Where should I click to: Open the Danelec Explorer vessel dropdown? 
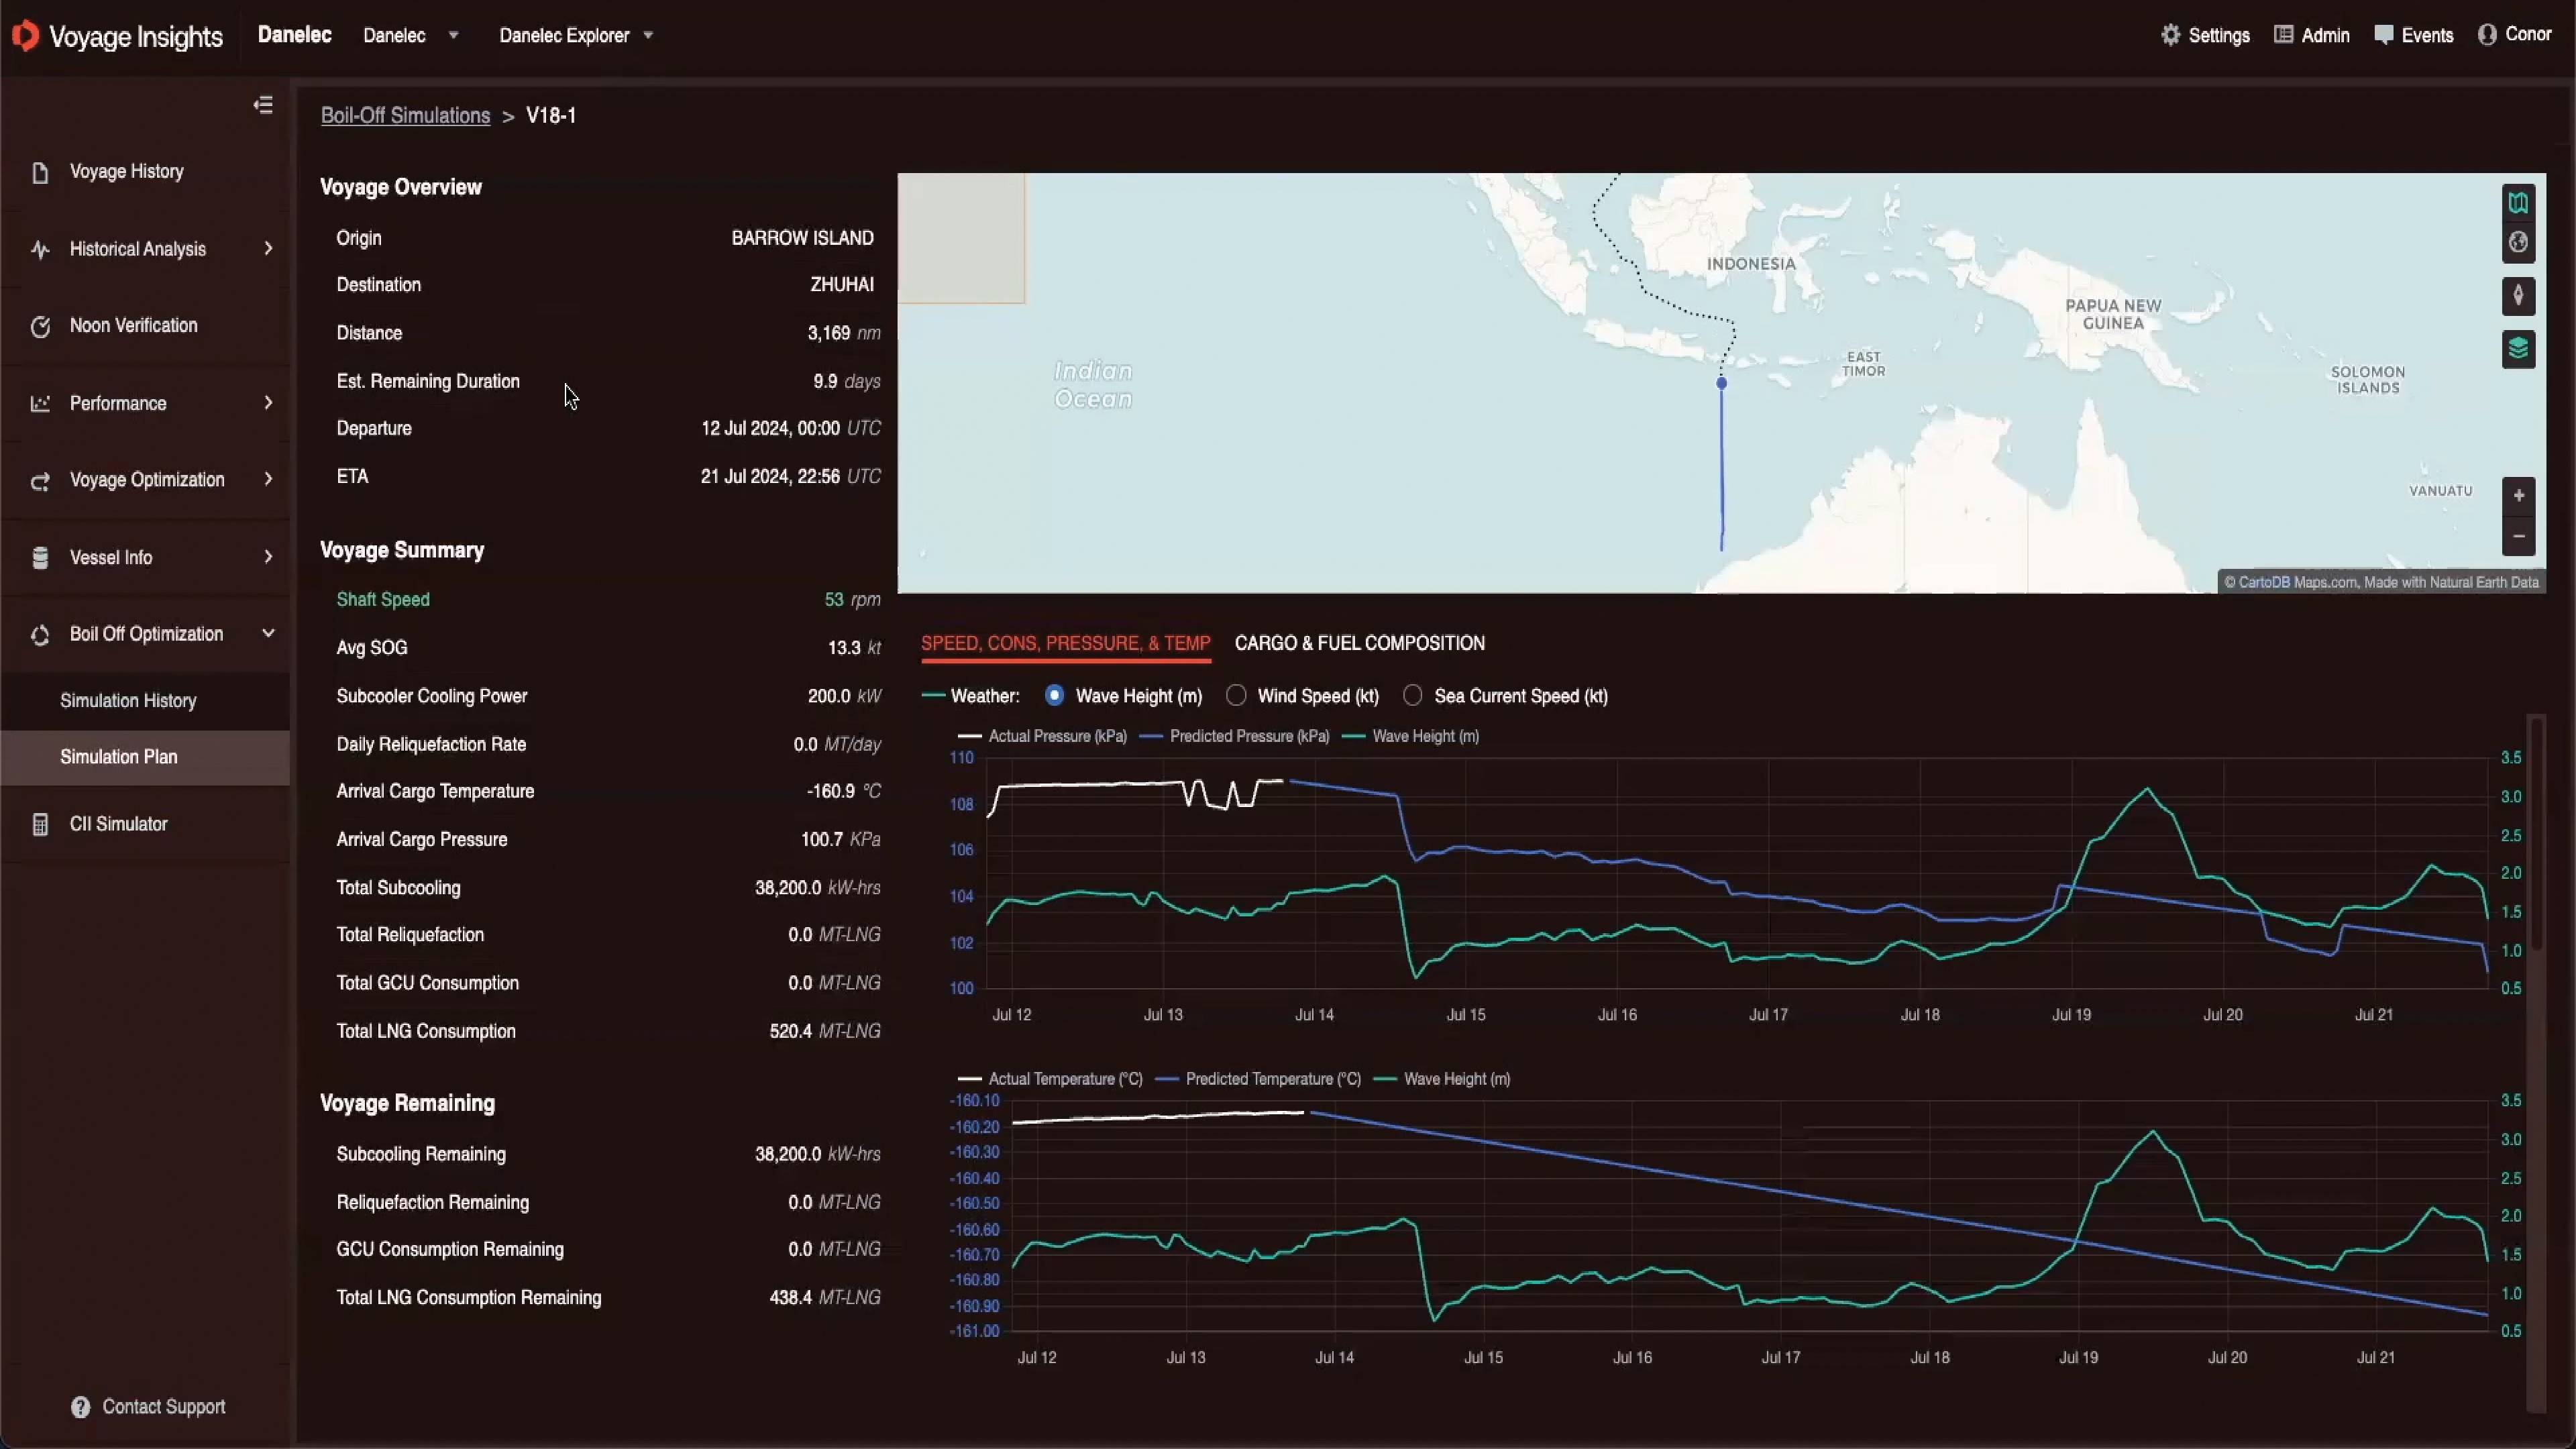point(576,35)
